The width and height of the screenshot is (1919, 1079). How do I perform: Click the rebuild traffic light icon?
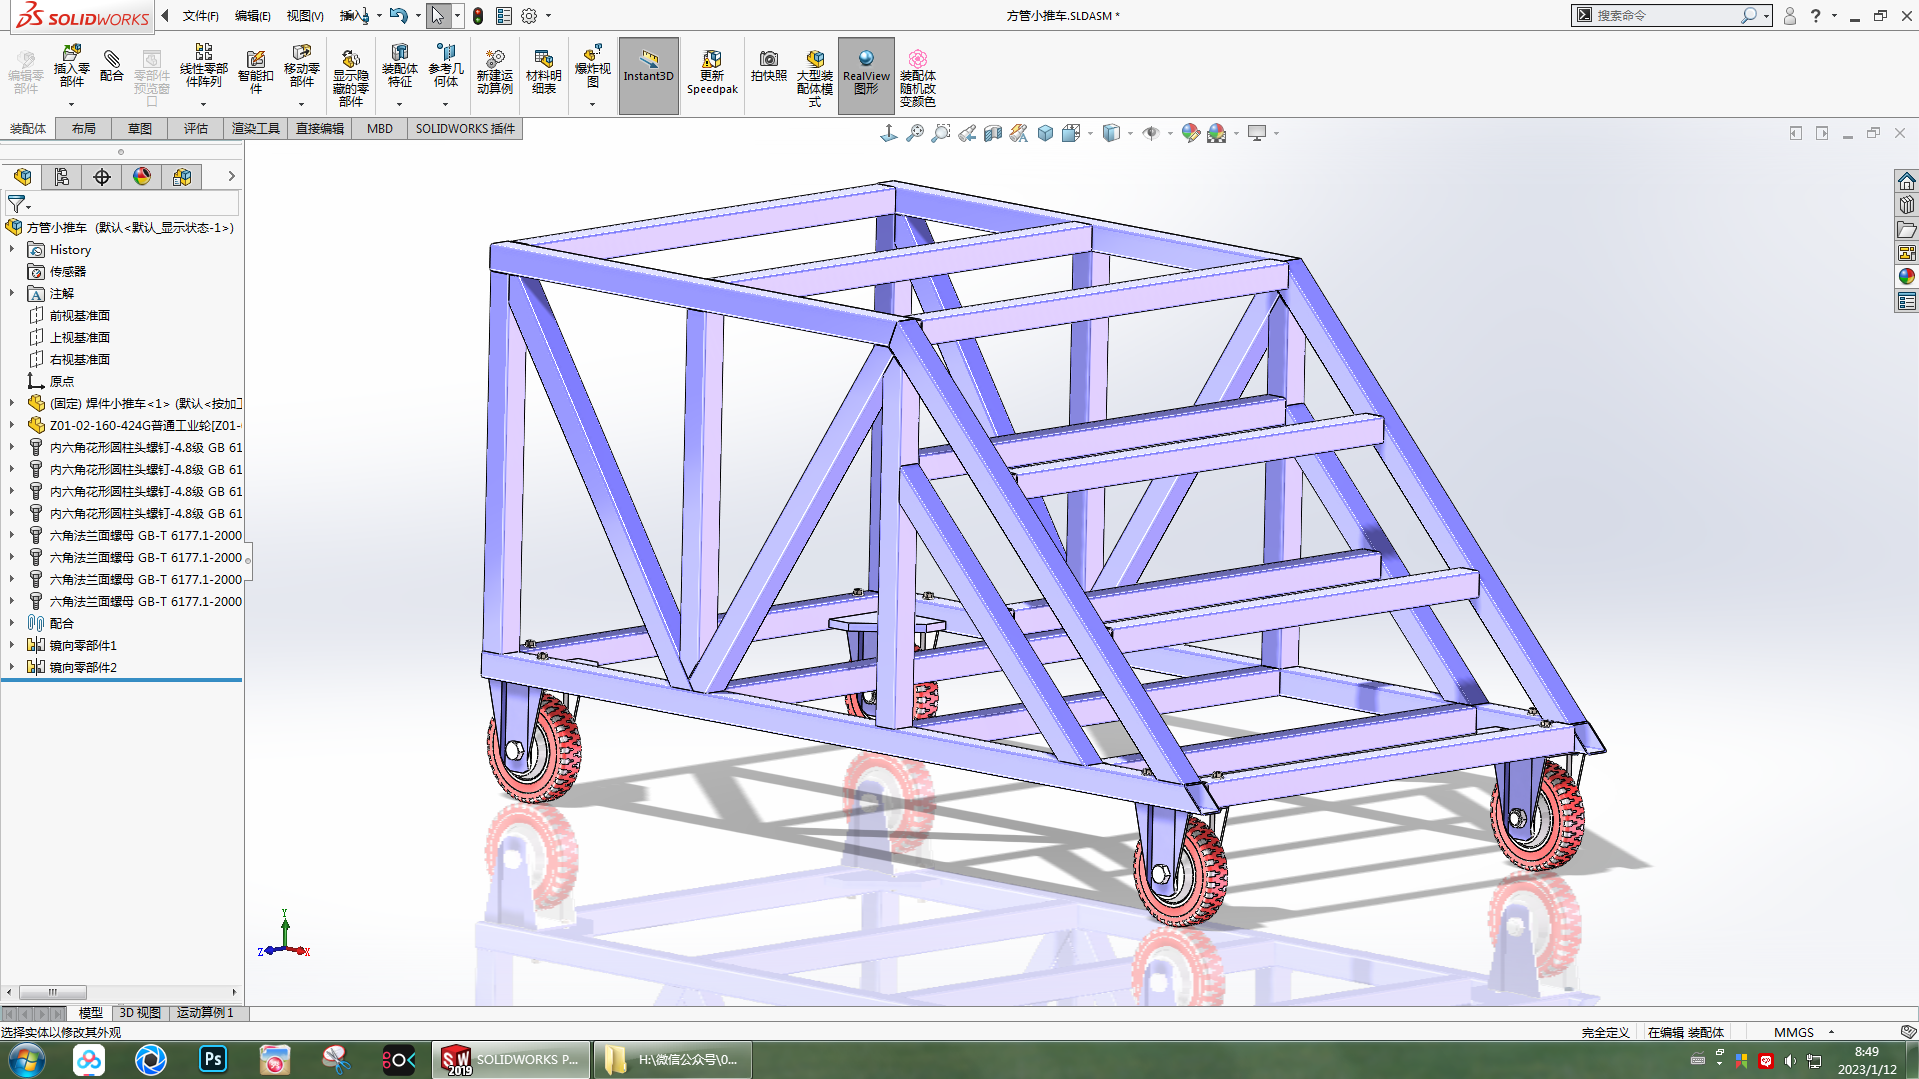coord(478,16)
